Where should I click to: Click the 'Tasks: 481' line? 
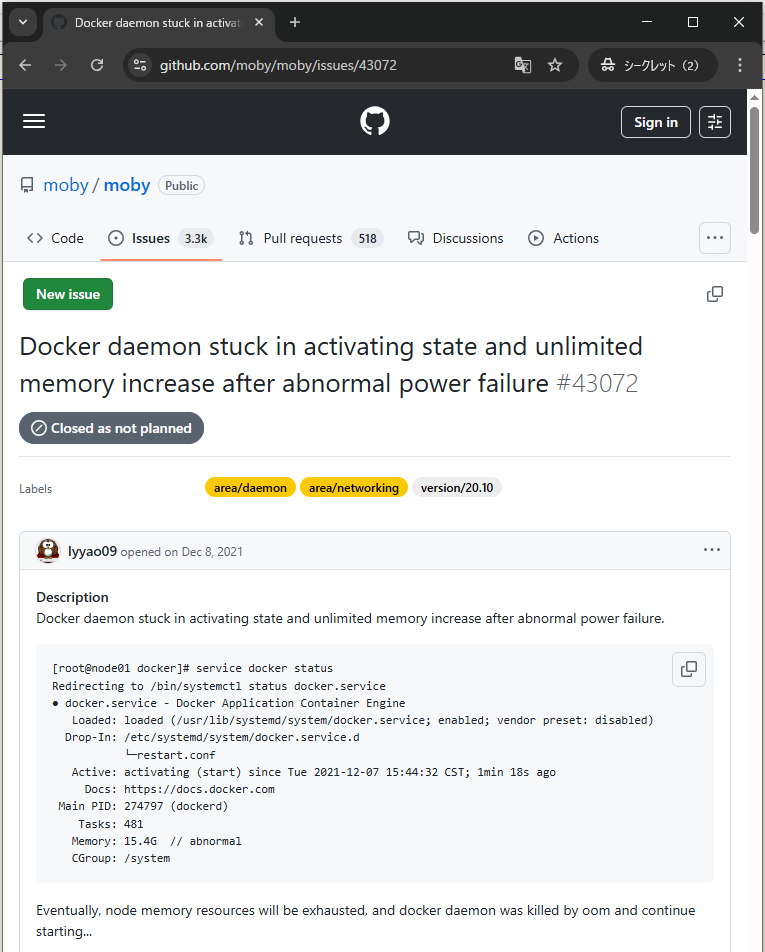pyautogui.click(x=110, y=824)
